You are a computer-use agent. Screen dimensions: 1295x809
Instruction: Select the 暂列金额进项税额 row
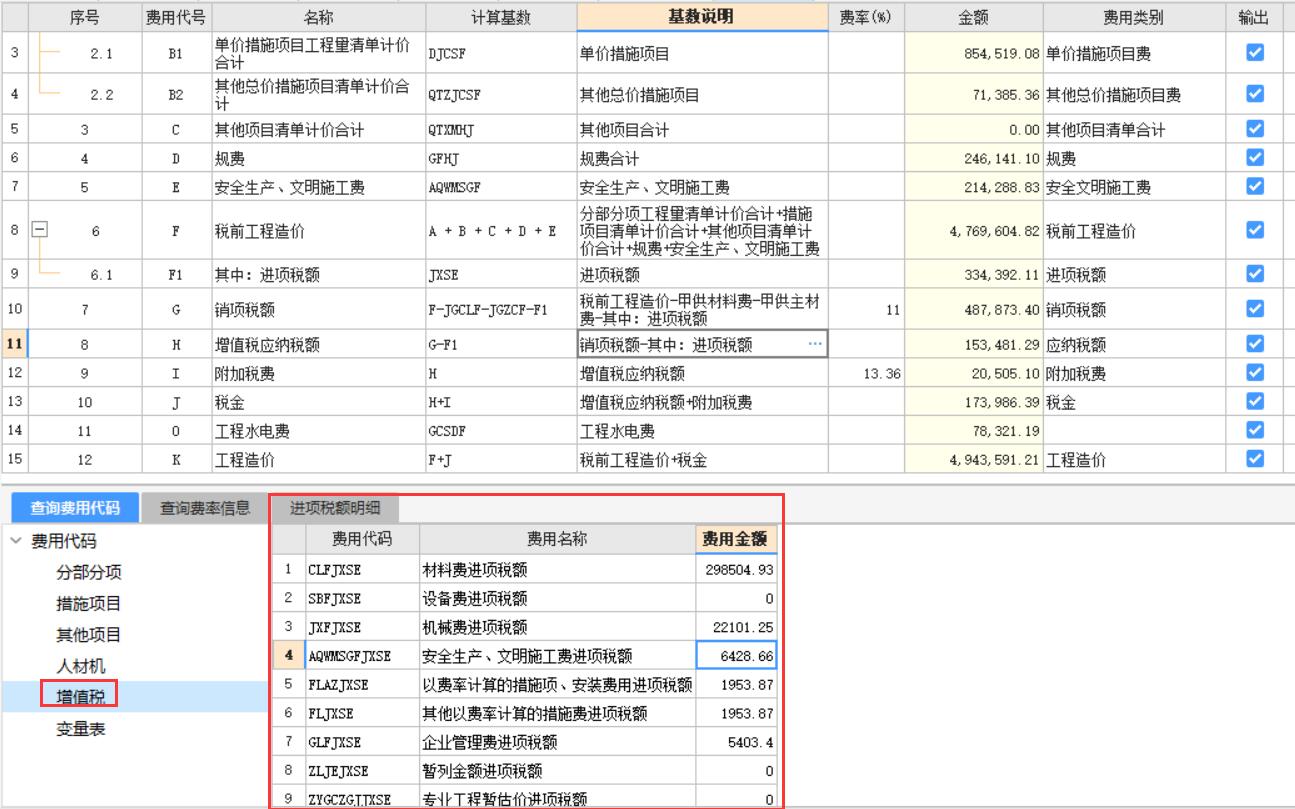pos(525,771)
